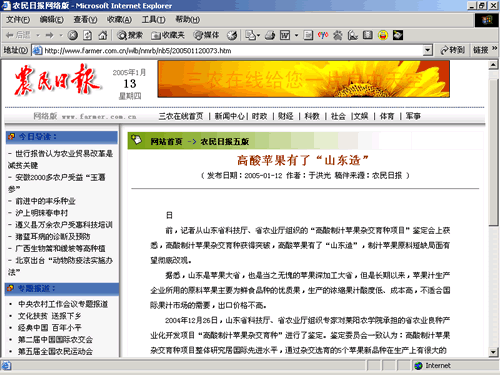Viewport: 500px width, 375px height.
Task: Open the 社会 navigation link
Action: pyautogui.click(x=338, y=116)
